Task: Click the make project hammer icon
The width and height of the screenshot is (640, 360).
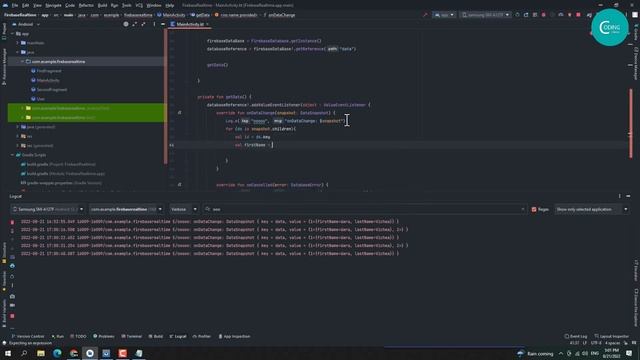Action: tap(425, 15)
